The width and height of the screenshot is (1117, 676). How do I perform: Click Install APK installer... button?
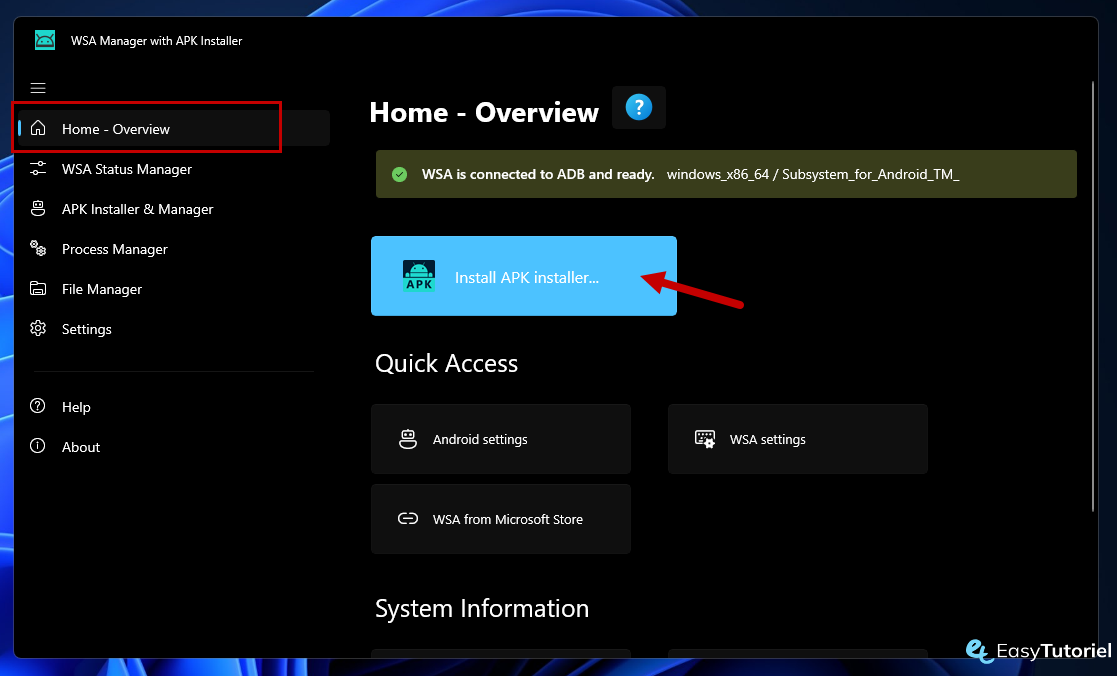(x=524, y=276)
